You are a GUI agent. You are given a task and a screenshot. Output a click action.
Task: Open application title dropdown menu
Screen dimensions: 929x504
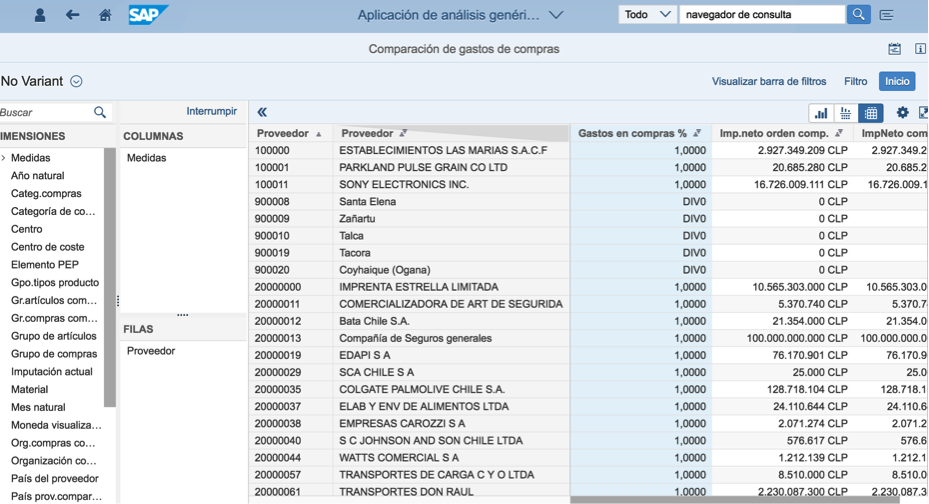(556, 15)
